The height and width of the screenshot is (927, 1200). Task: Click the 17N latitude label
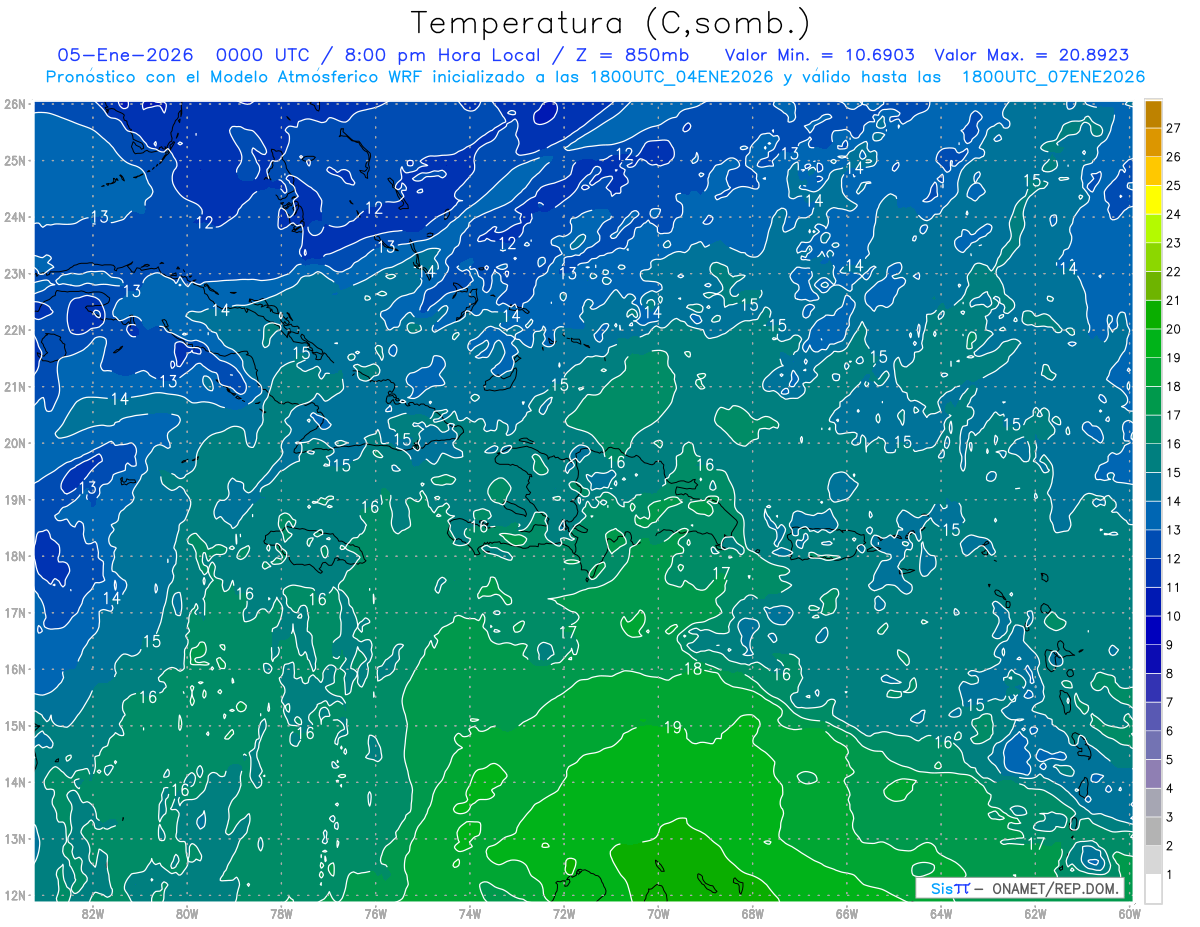click(15, 613)
